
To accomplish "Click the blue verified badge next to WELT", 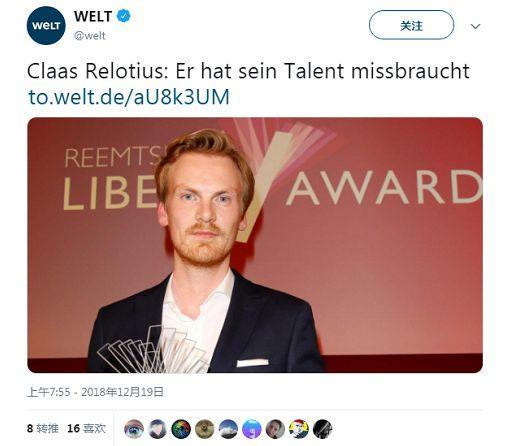I will tap(124, 16).
